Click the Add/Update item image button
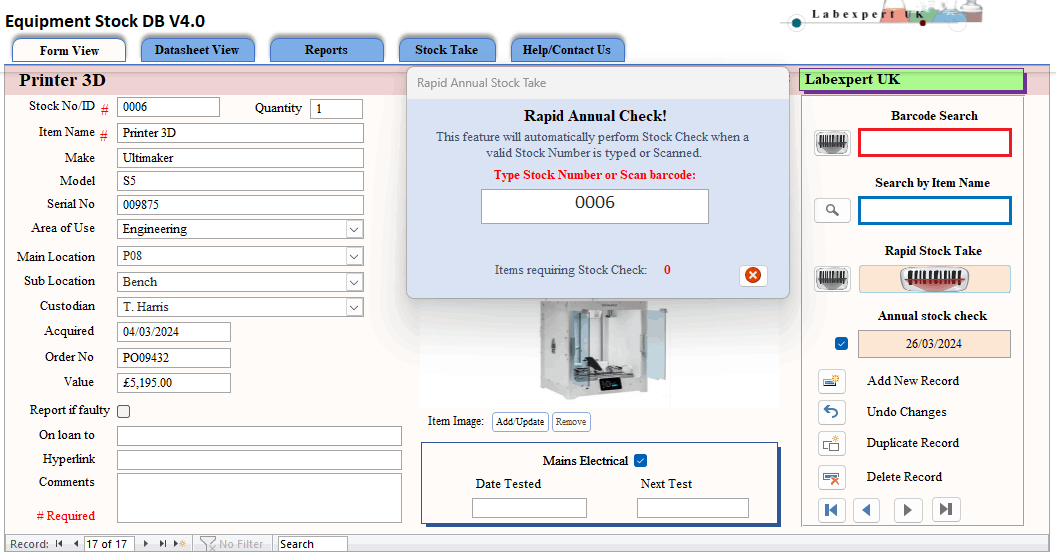This screenshot has width=1056, height=556. click(520, 422)
